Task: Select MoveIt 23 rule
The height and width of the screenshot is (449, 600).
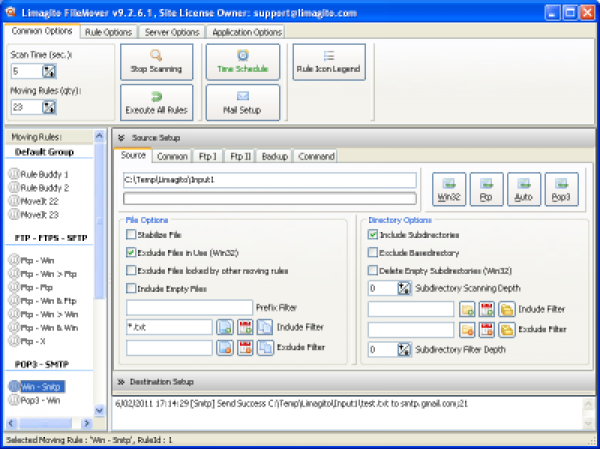Action: tap(34, 215)
